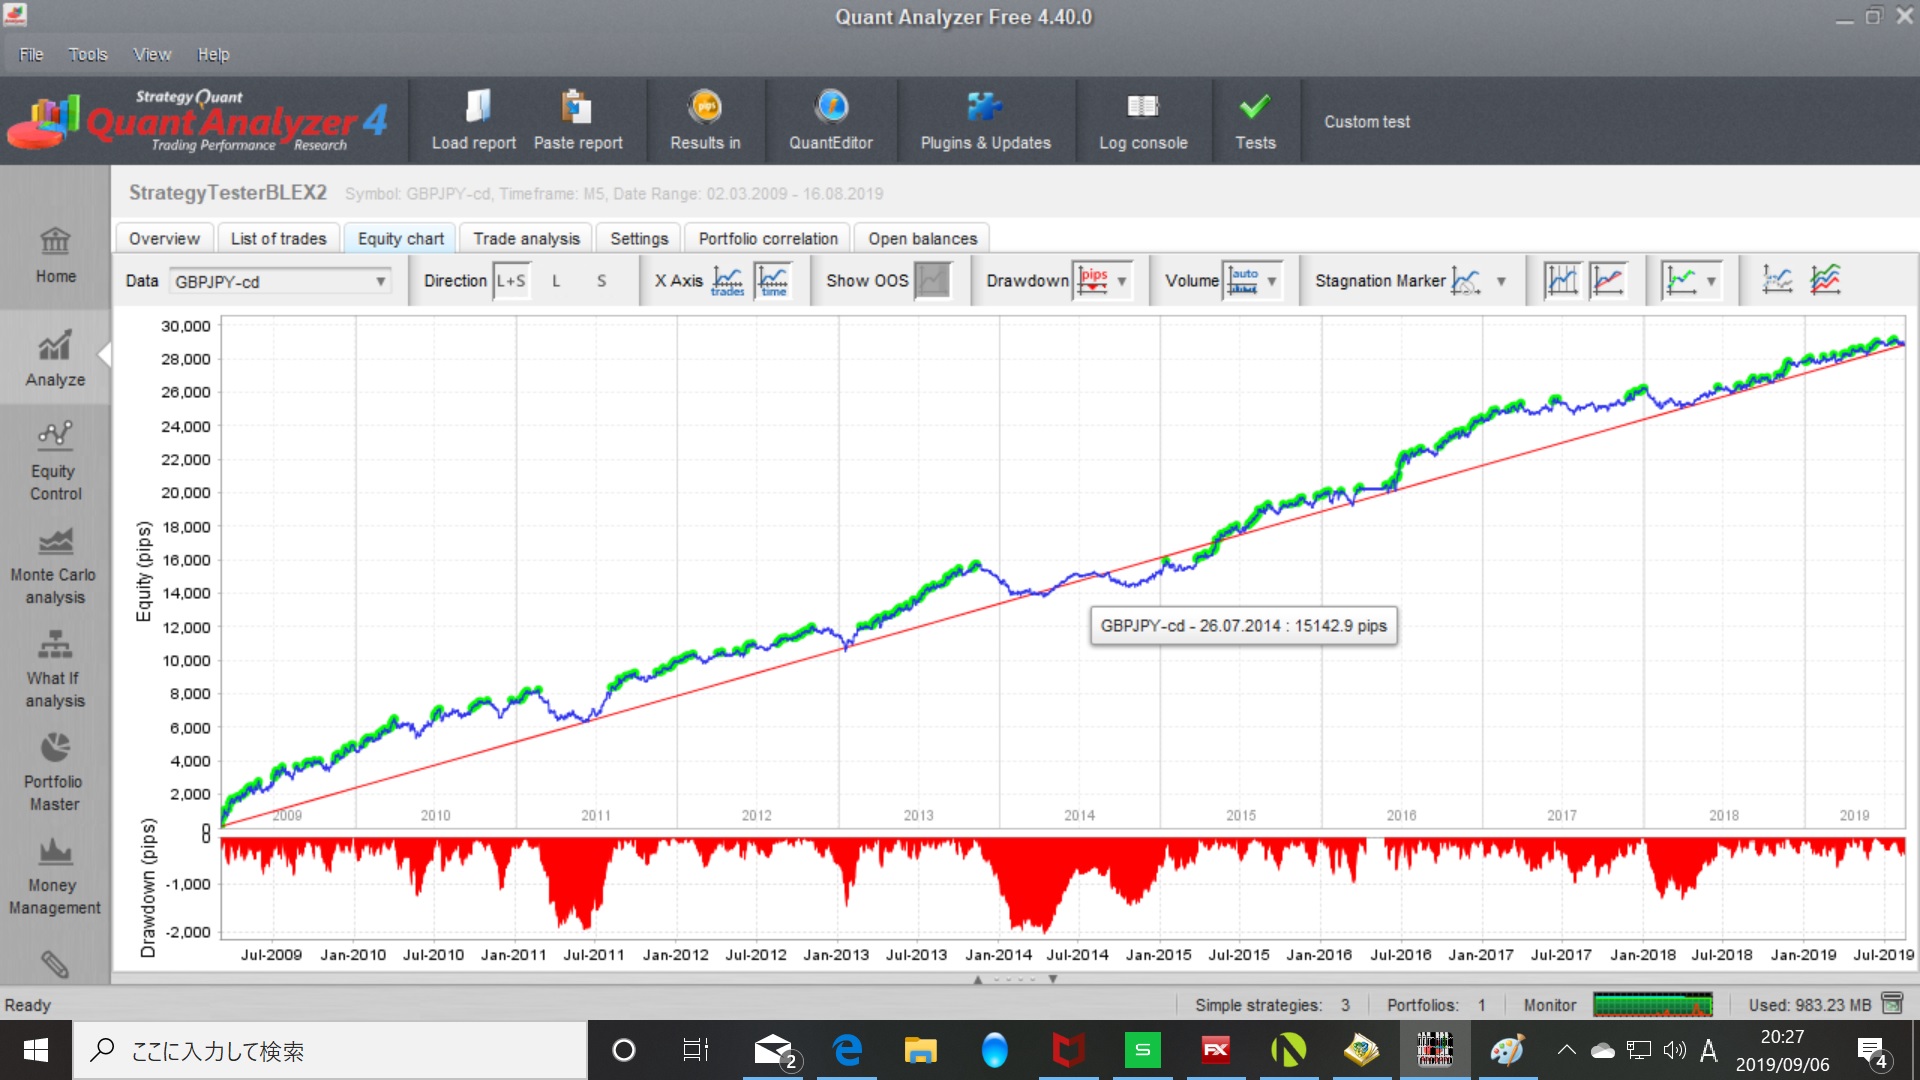The width and height of the screenshot is (1920, 1080).
Task: Open the Stagnation Marker dropdown arrow
Action: pos(1501,282)
